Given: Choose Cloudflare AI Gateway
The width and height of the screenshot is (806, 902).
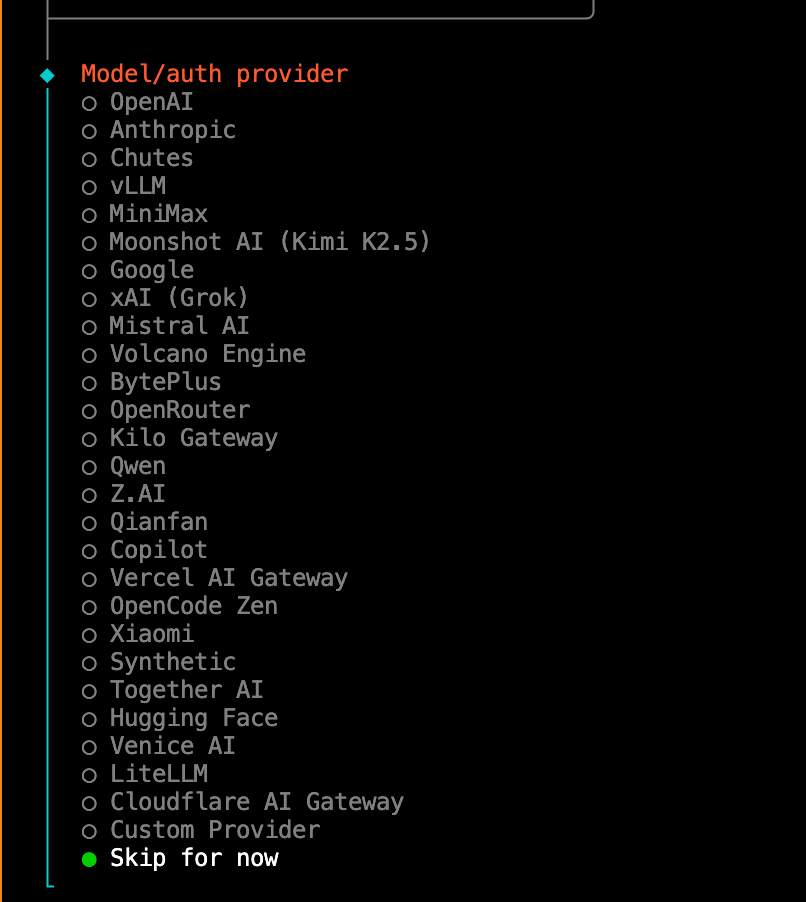Looking at the screenshot, I should (256, 802).
